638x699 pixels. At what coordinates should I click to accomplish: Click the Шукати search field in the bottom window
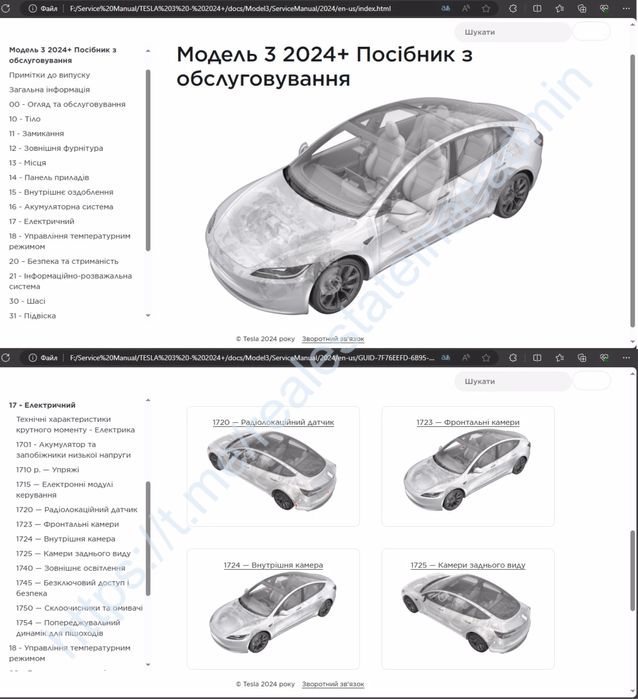tap(512, 381)
